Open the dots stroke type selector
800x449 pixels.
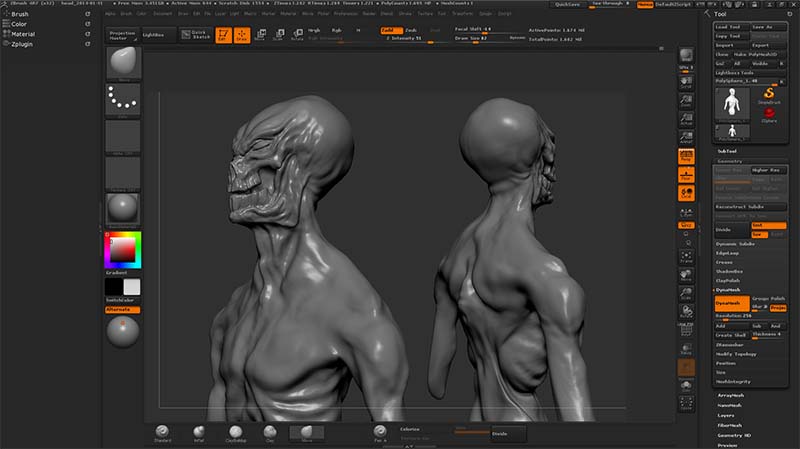click(123, 100)
